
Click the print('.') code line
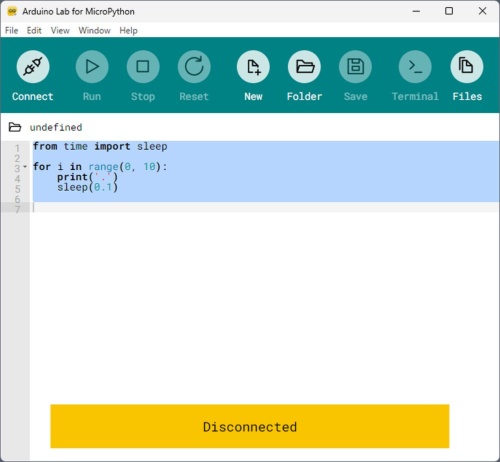coord(87,177)
